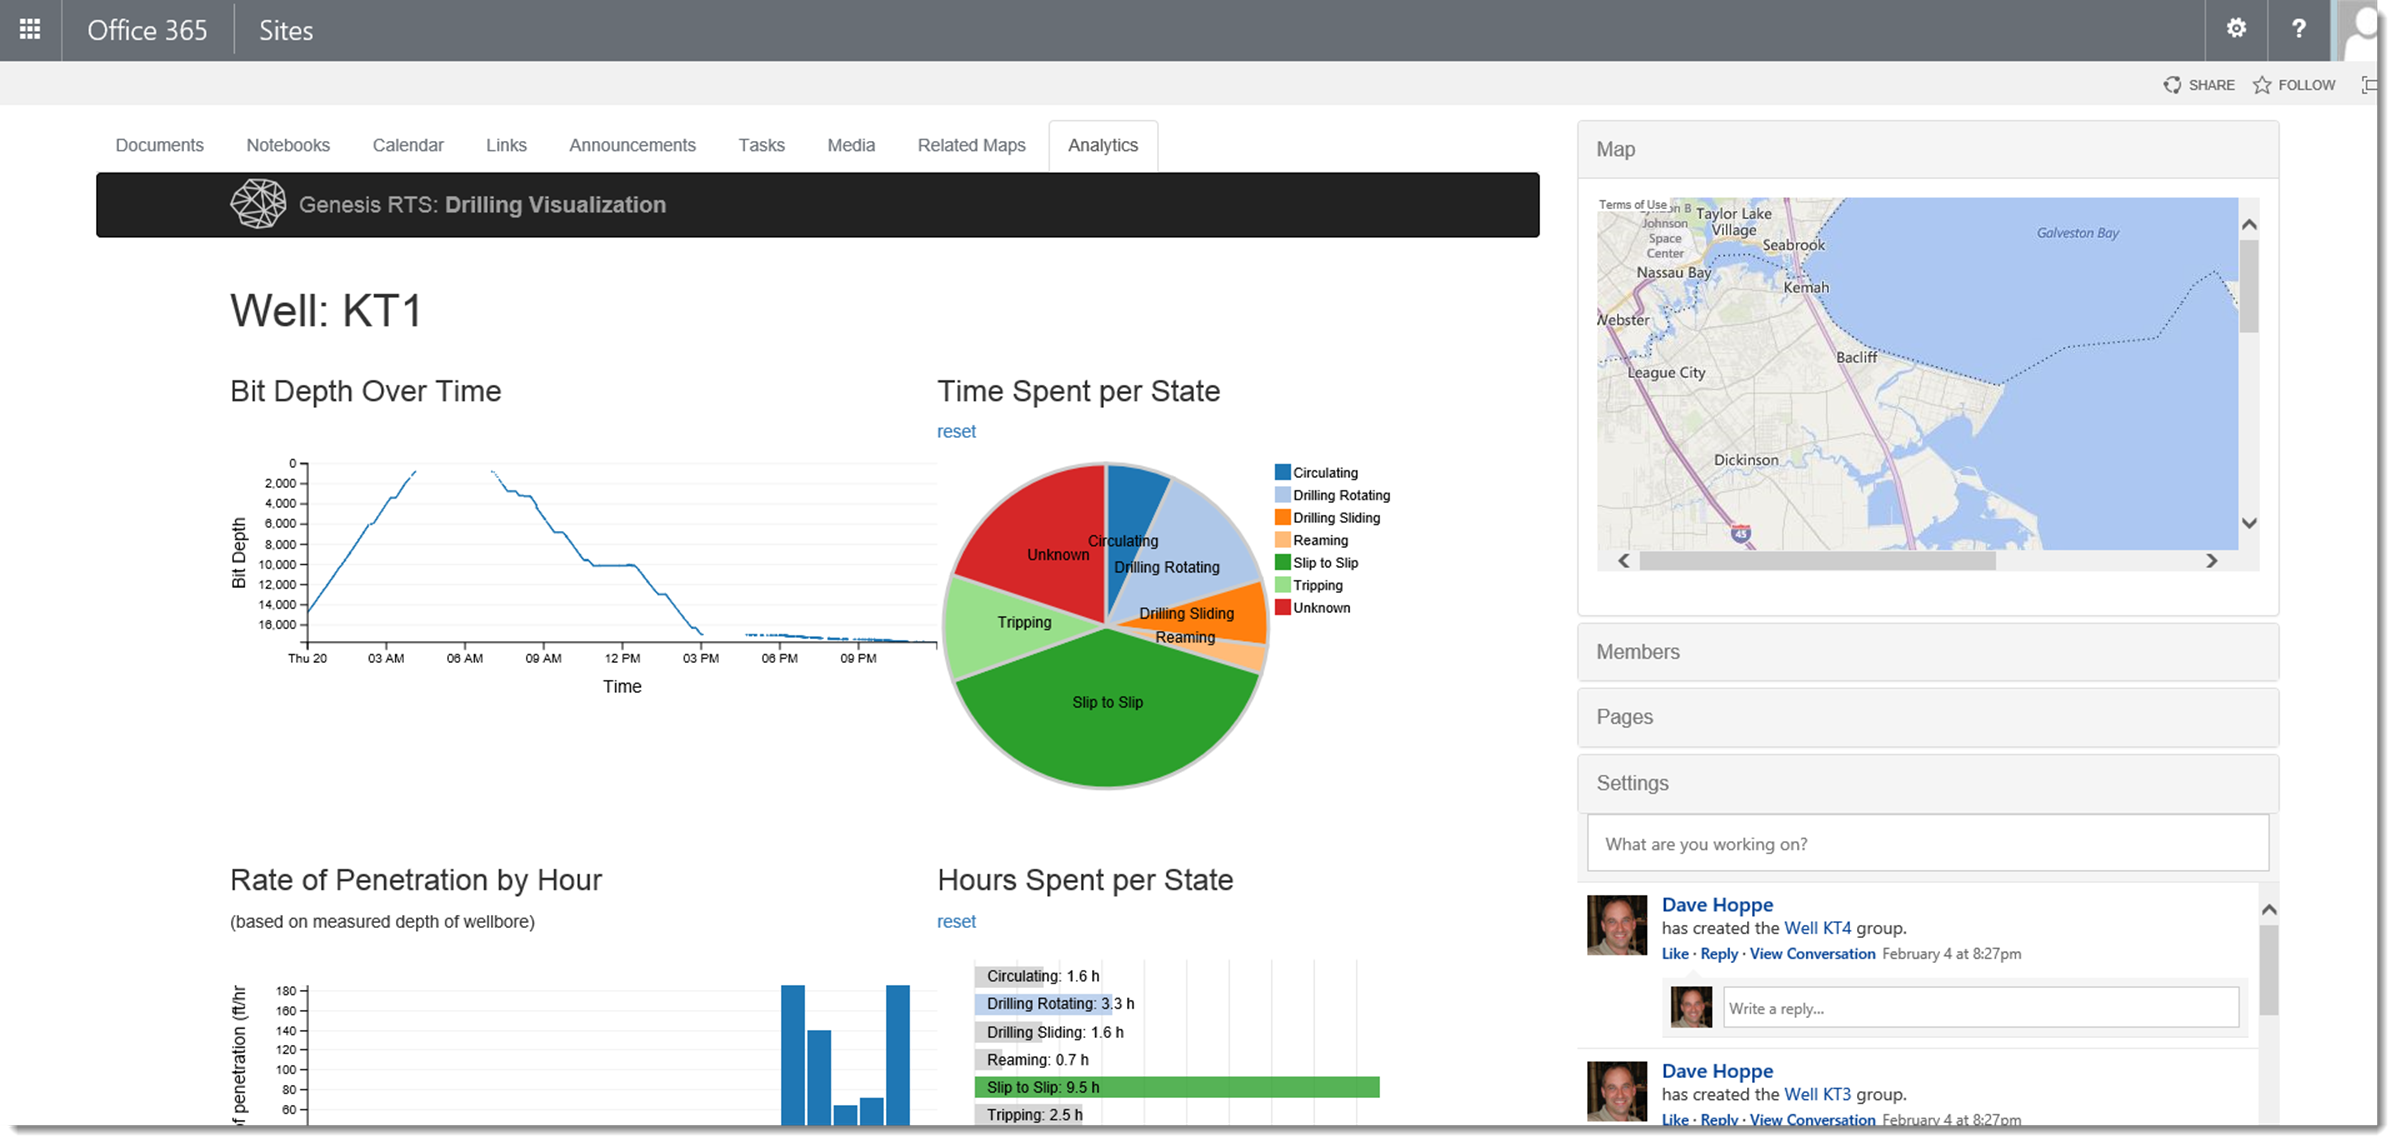2396x1144 pixels.
Task: Toggle Unknown legend entry
Action: [x=1312, y=608]
